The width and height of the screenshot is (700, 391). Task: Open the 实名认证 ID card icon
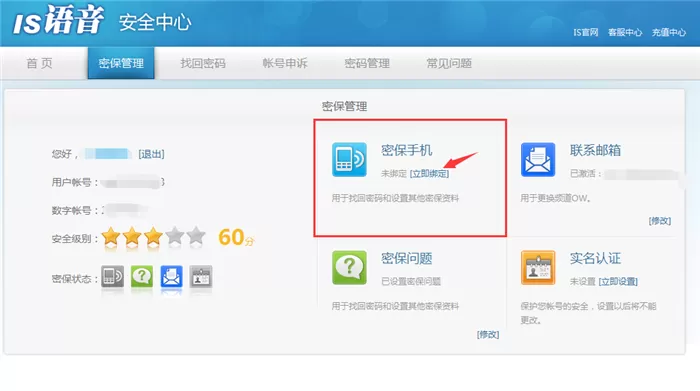[x=538, y=267]
